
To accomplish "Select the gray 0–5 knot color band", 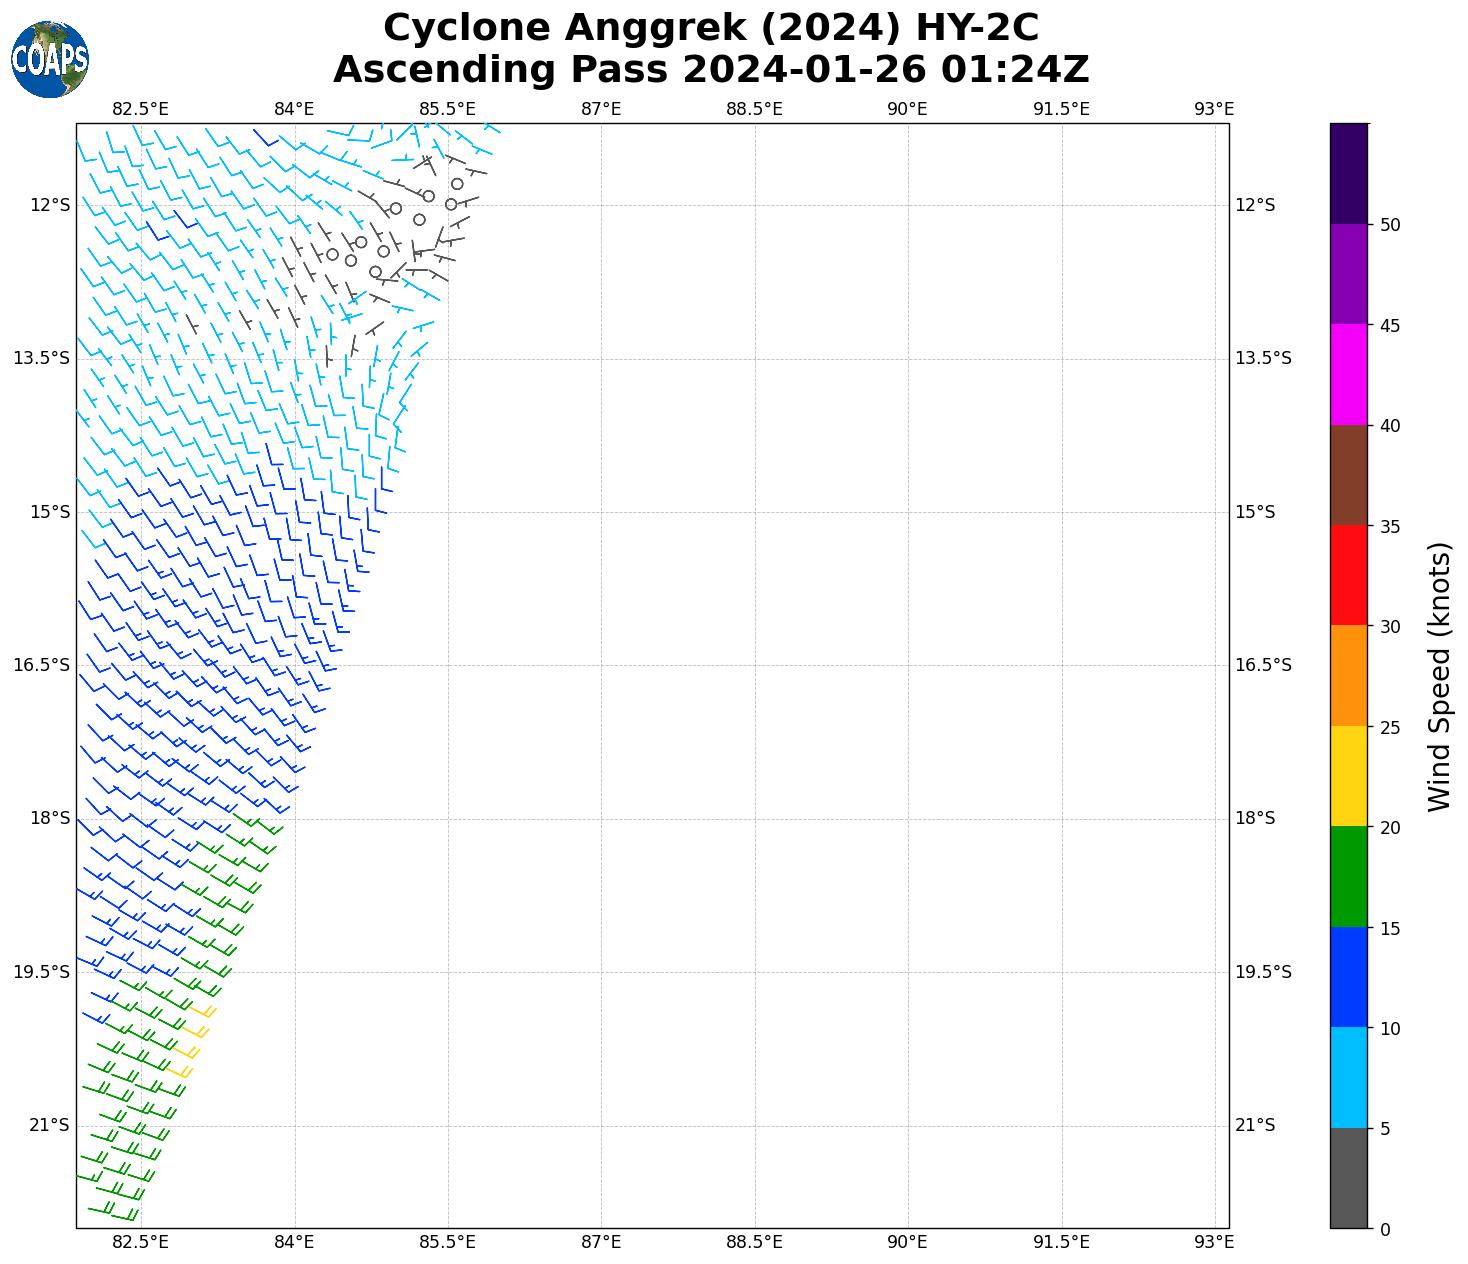I will pyautogui.click(x=1348, y=1178).
